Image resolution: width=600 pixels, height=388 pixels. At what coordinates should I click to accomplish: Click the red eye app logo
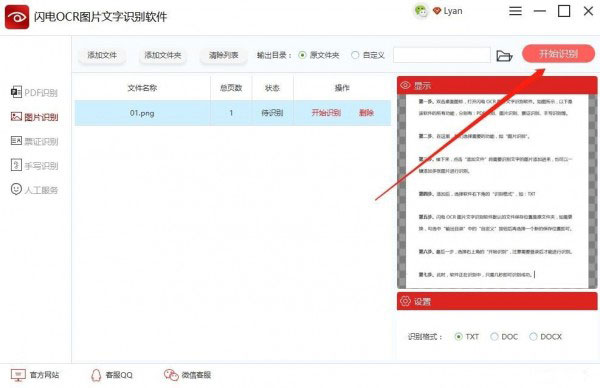pyautogui.click(x=17, y=17)
